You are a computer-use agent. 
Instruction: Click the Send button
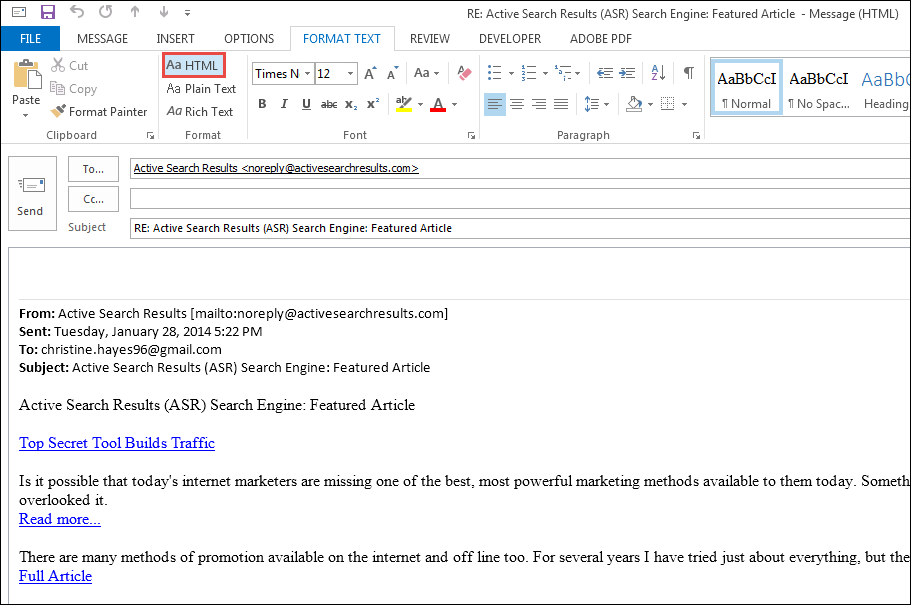click(32, 194)
